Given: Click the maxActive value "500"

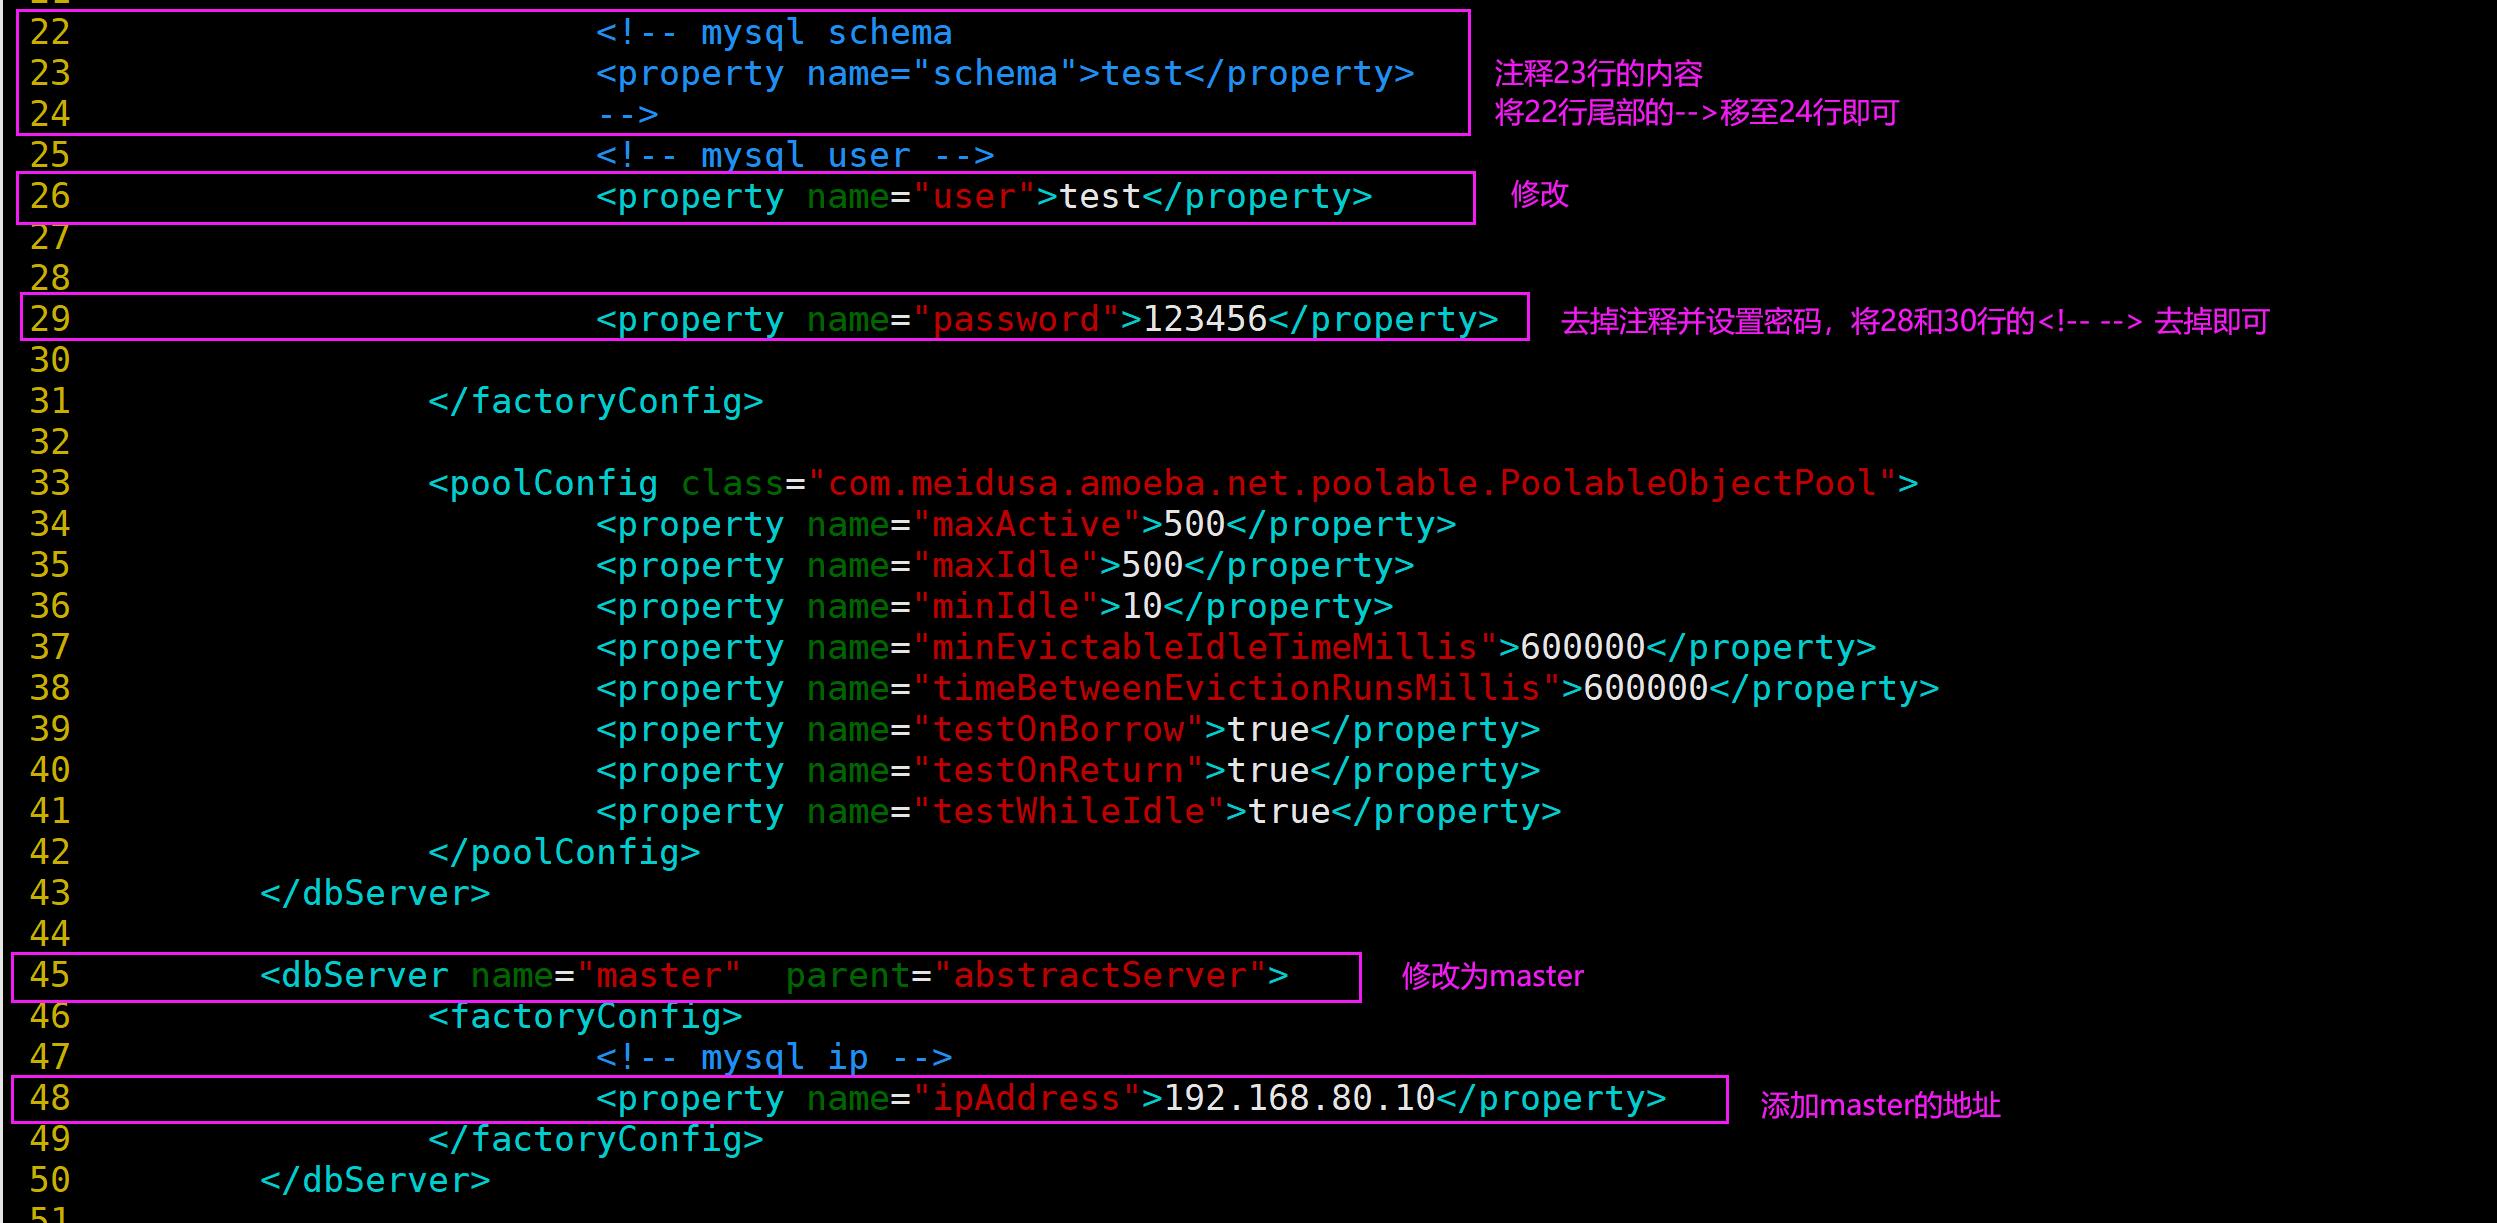Looking at the screenshot, I should pyautogui.click(x=1194, y=525).
